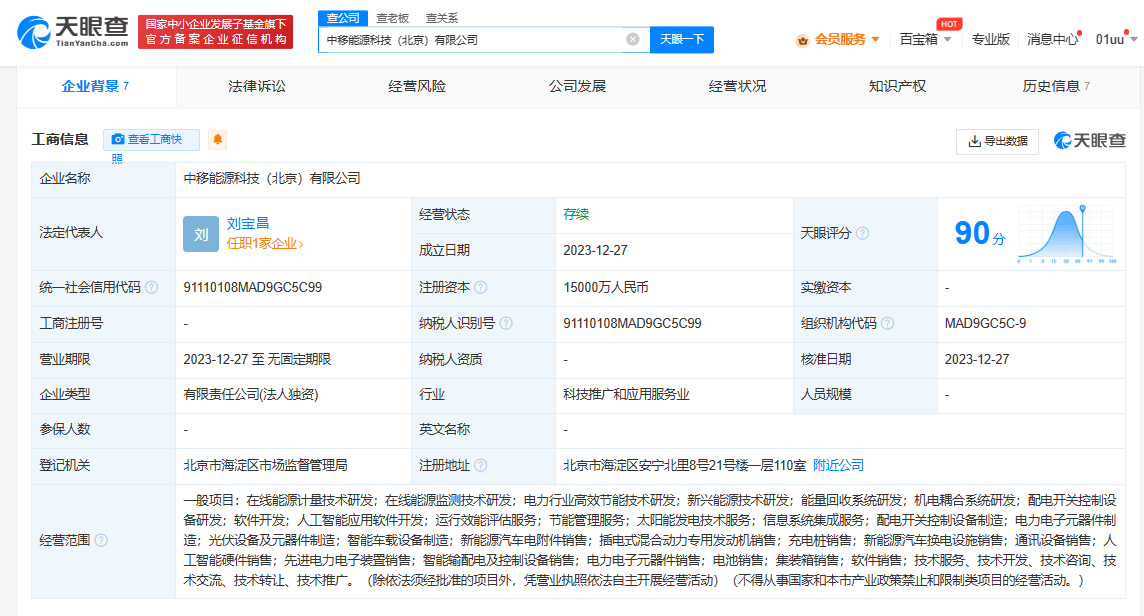Click the member service crown icon
The image size is (1144, 616).
tap(803, 40)
